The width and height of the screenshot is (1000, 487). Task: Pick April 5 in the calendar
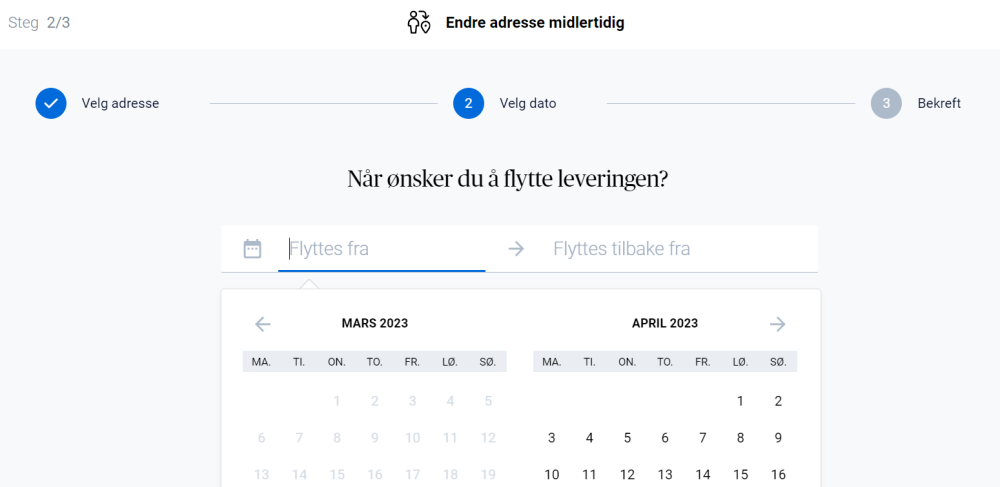627,438
